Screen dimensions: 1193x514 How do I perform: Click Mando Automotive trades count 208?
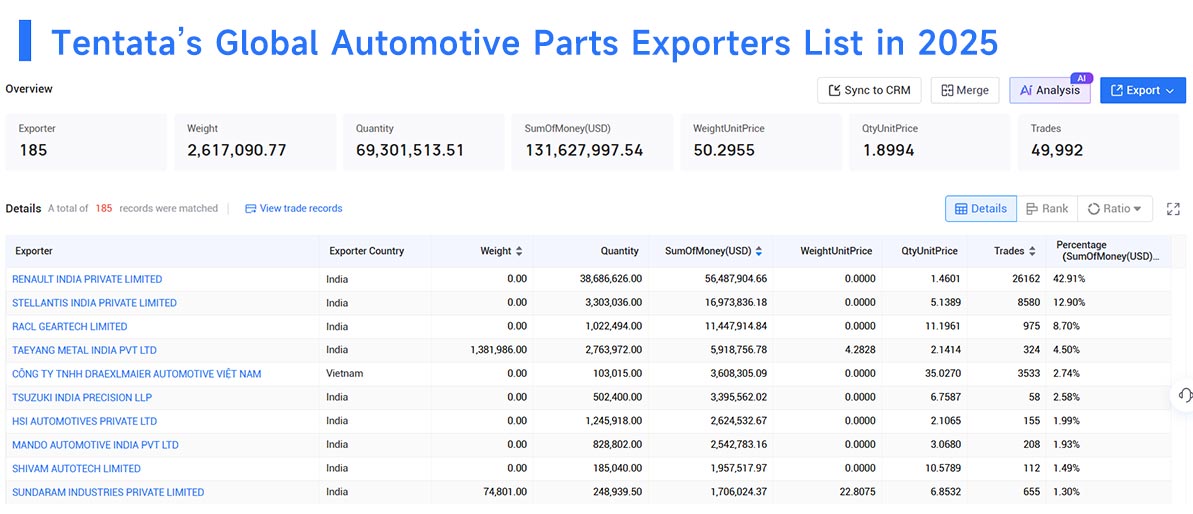(x=1031, y=445)
